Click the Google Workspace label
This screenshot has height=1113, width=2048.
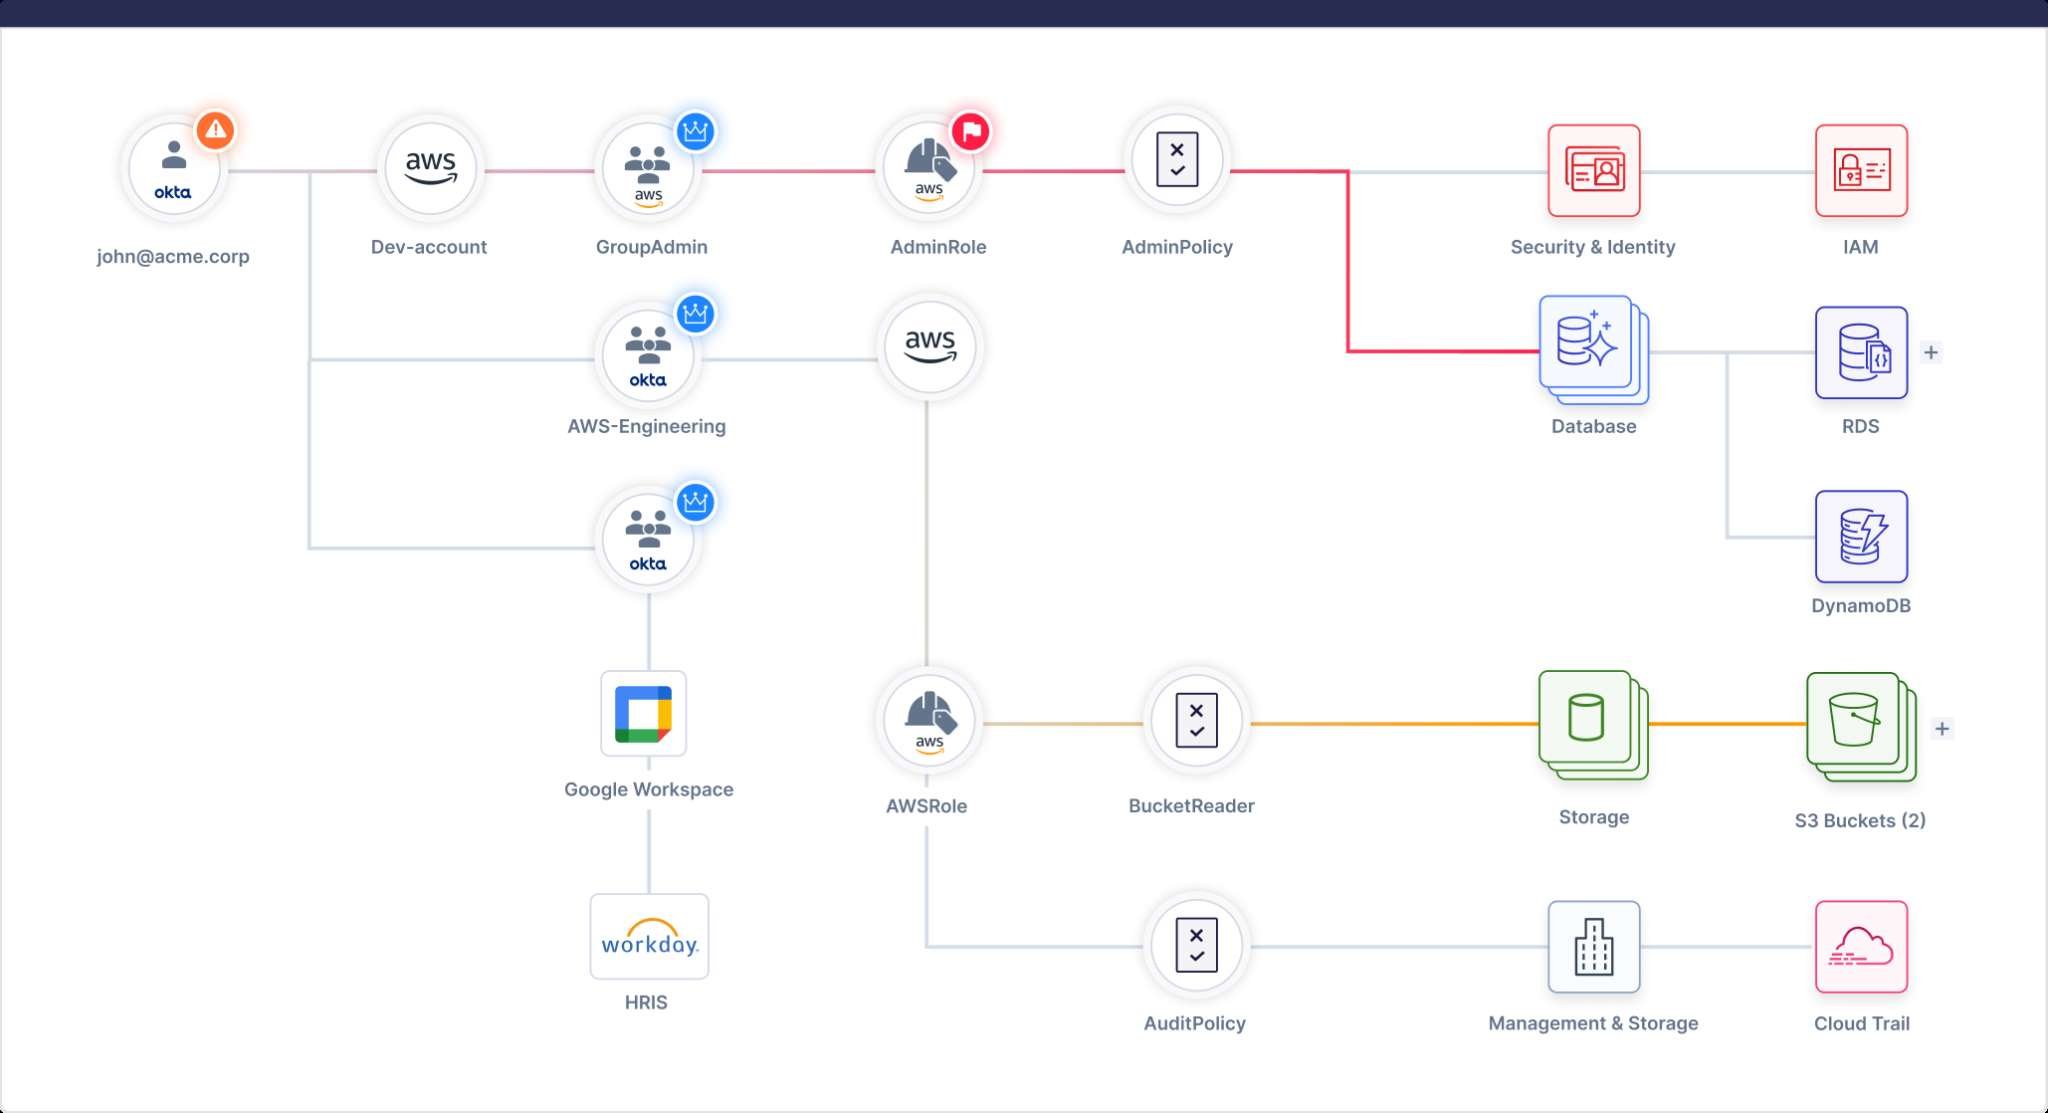click(x=649, y=789)
